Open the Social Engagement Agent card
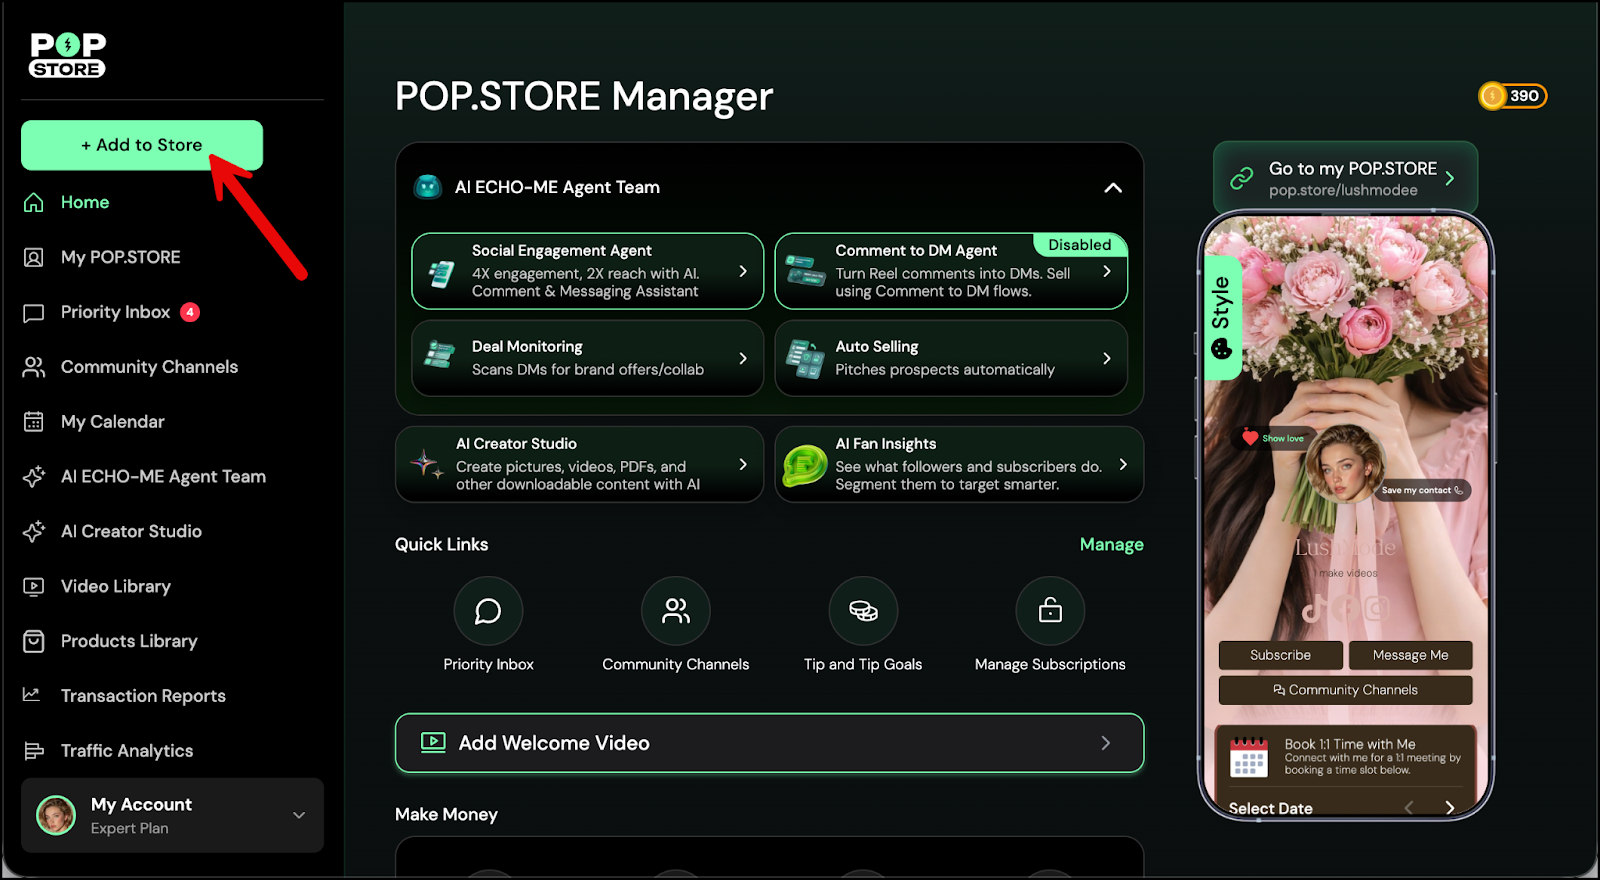 click(587, 272)
